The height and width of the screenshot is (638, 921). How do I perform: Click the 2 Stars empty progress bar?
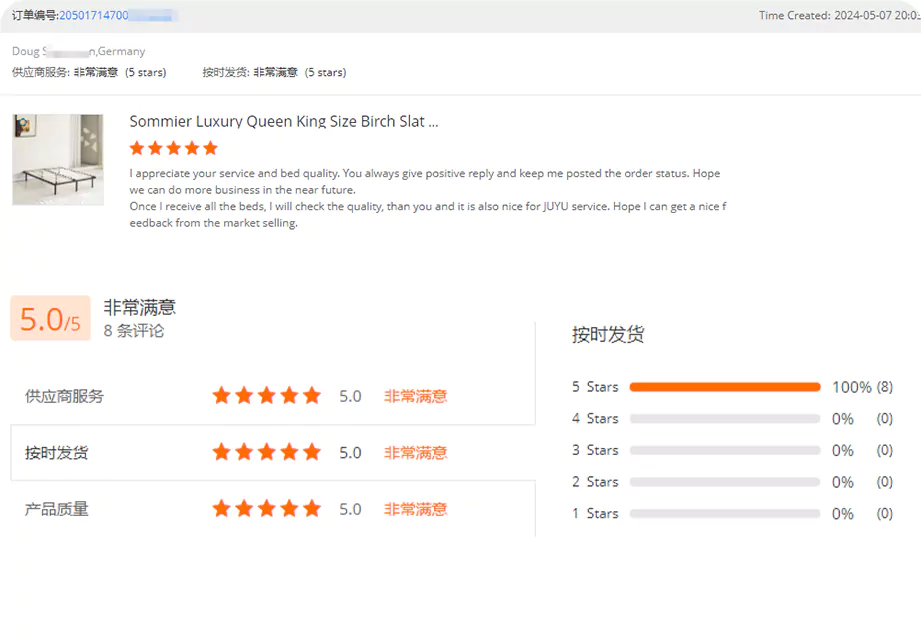(725, 482)
